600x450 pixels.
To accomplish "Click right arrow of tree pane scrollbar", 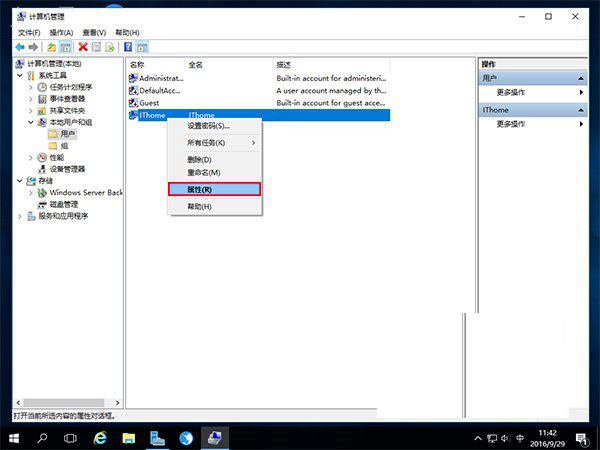I will 117,403.
